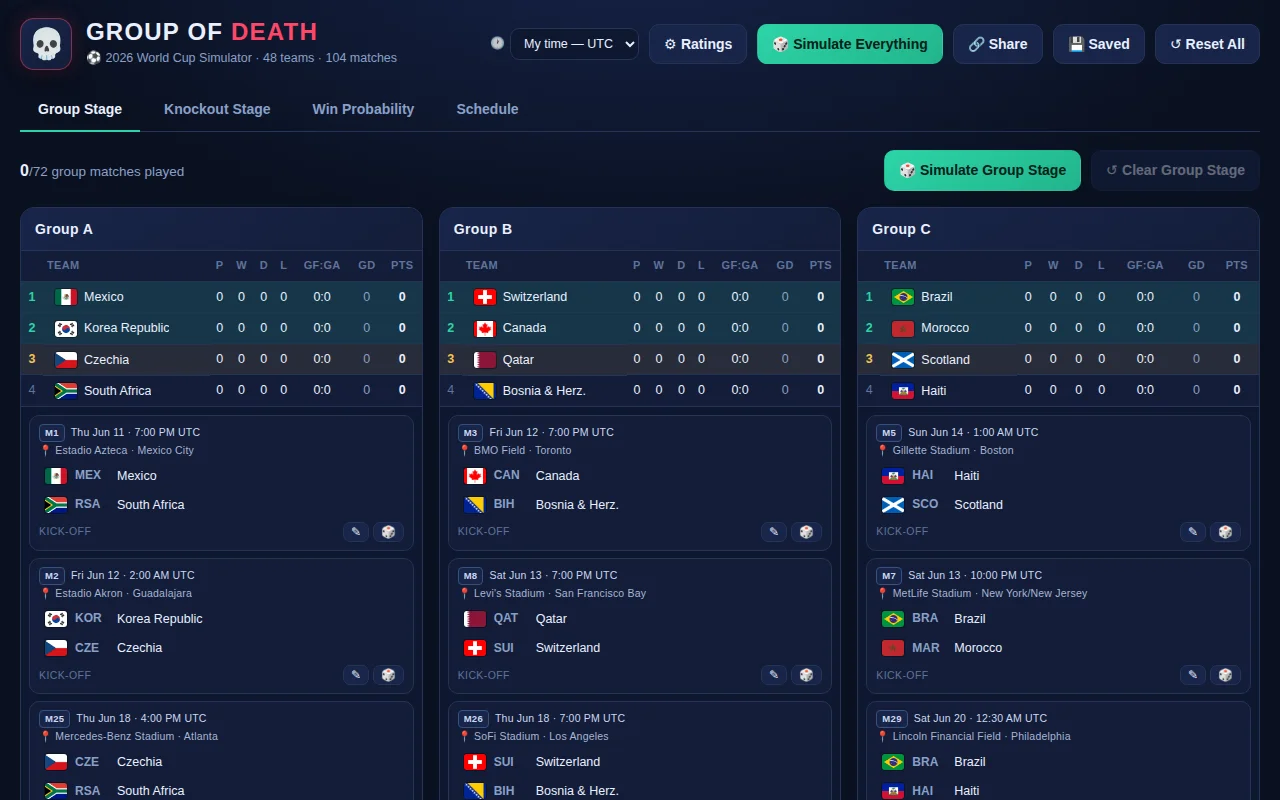Edit score for match M3 Canada vs Bosnia

774,532
